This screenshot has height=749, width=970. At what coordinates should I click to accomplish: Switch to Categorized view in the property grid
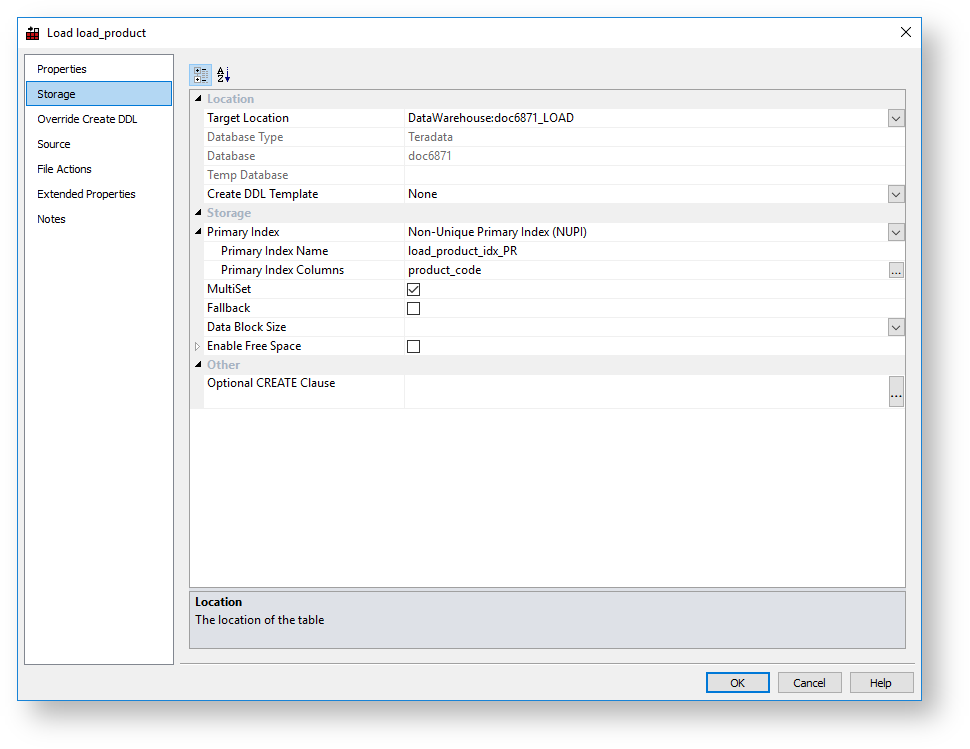coord(200,75)
